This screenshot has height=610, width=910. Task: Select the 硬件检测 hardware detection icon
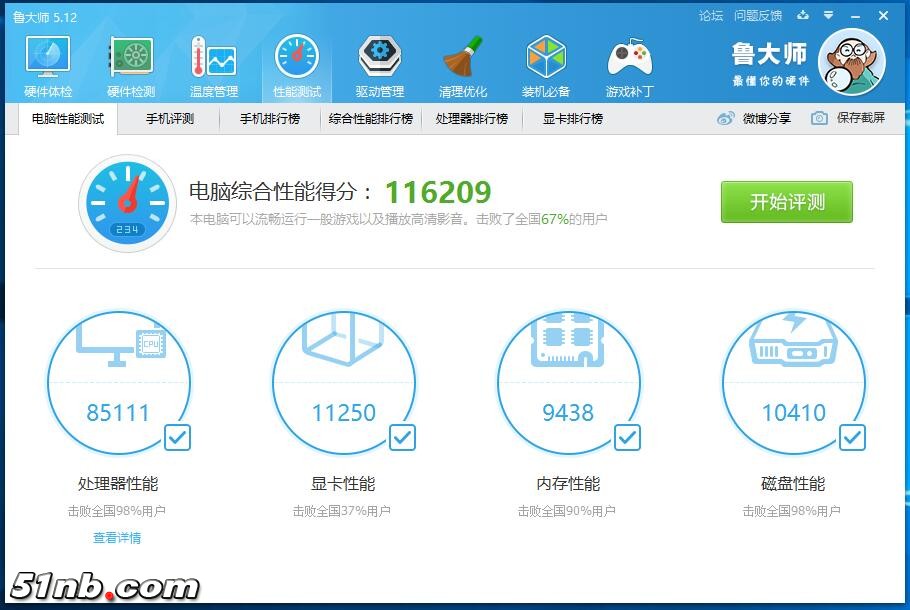(130, 62)
